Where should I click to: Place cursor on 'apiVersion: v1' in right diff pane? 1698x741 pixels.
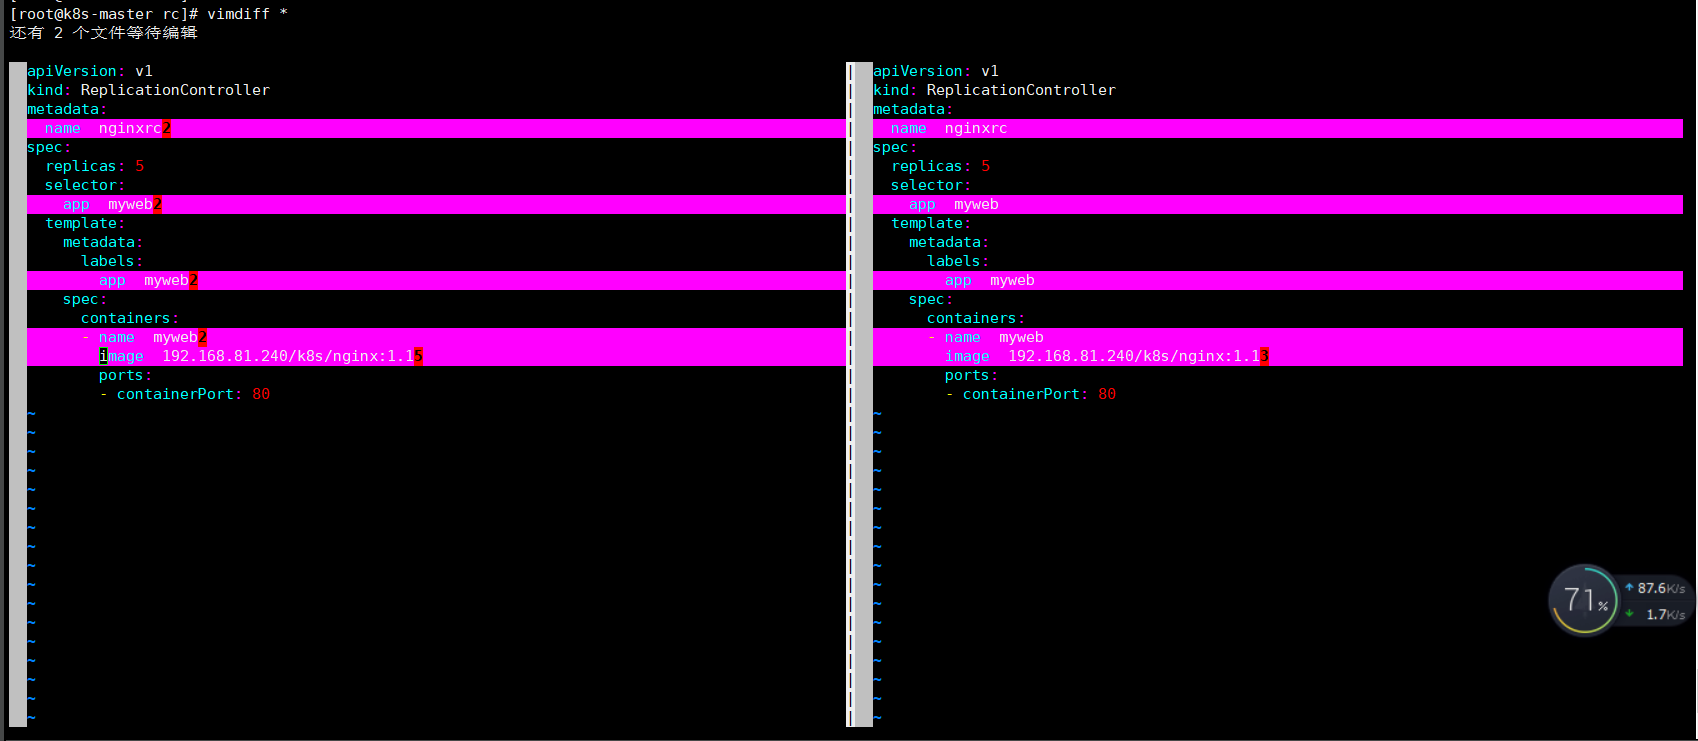click(x=936, y=71)
